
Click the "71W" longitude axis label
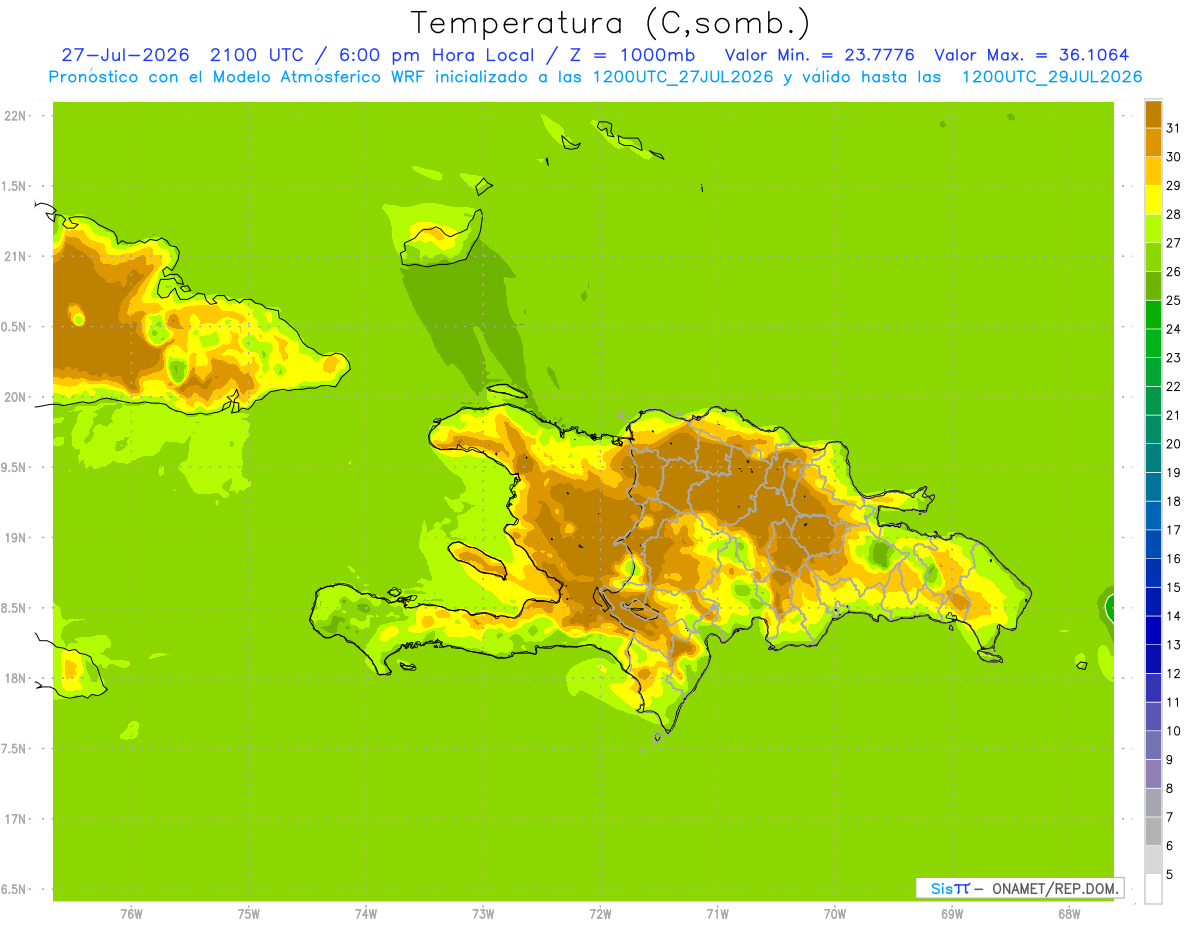tap(717, 914)
